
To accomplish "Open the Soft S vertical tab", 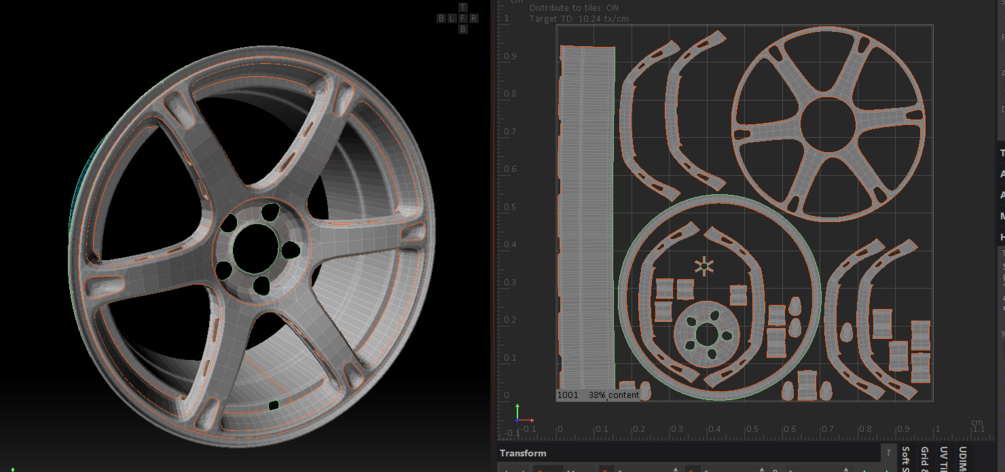I will click(906, 458).
